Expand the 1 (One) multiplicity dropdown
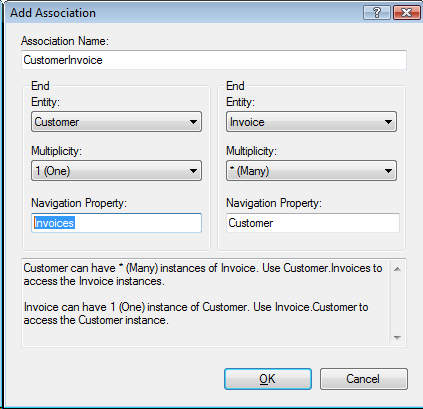Viewport: 423px width, 409px height. (116, 171)
